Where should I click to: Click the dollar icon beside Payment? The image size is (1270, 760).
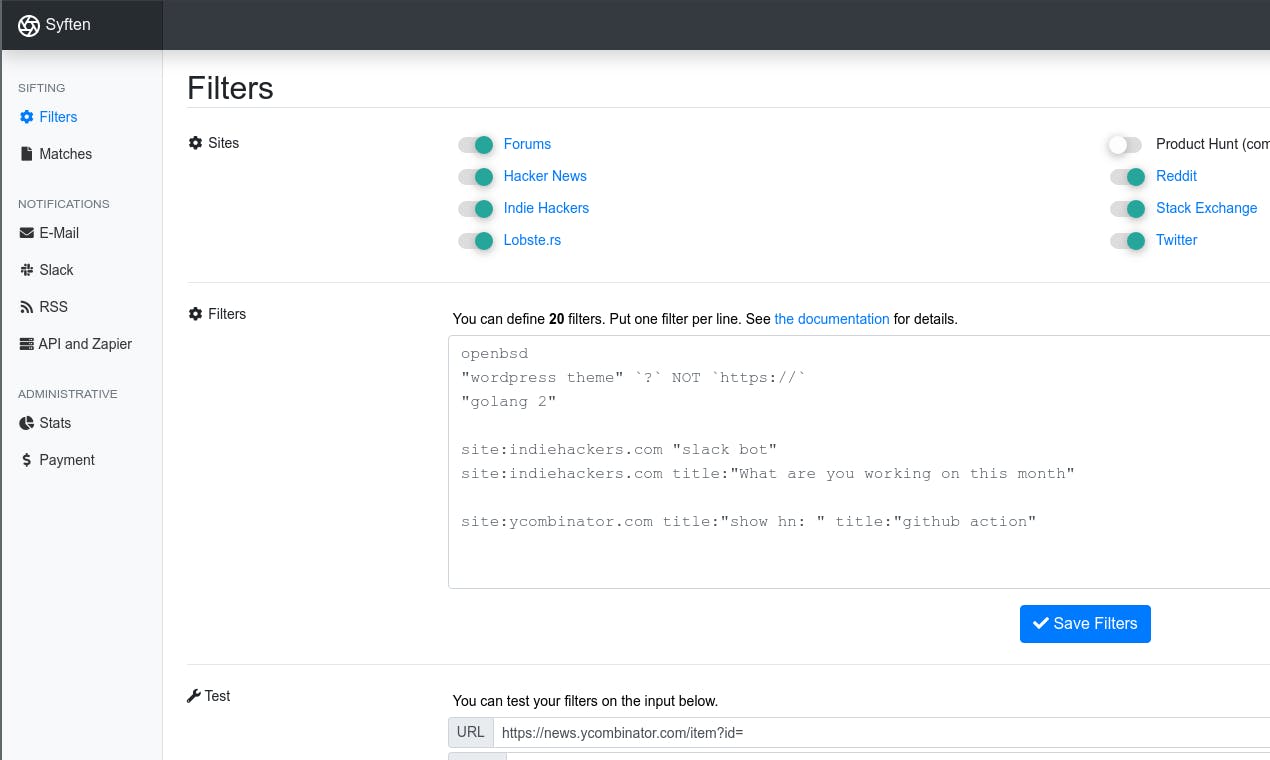click(27, 460)
